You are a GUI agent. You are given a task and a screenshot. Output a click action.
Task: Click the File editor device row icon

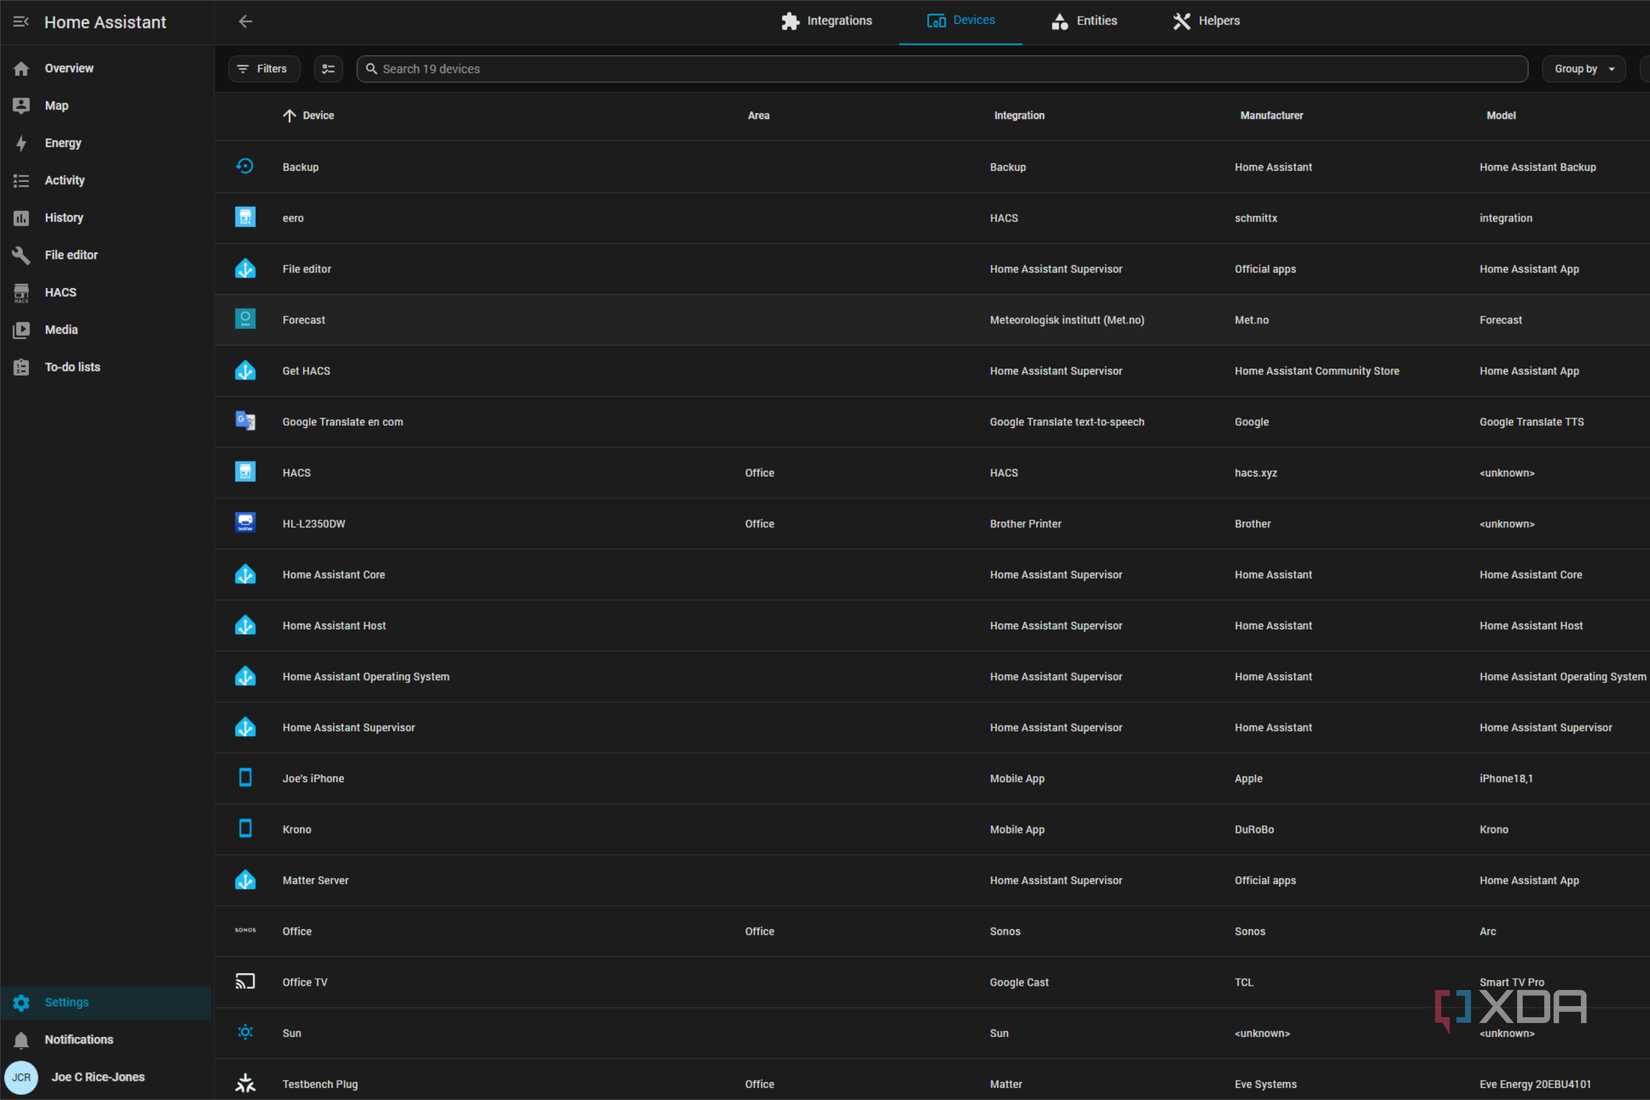(x=245, y=268)
